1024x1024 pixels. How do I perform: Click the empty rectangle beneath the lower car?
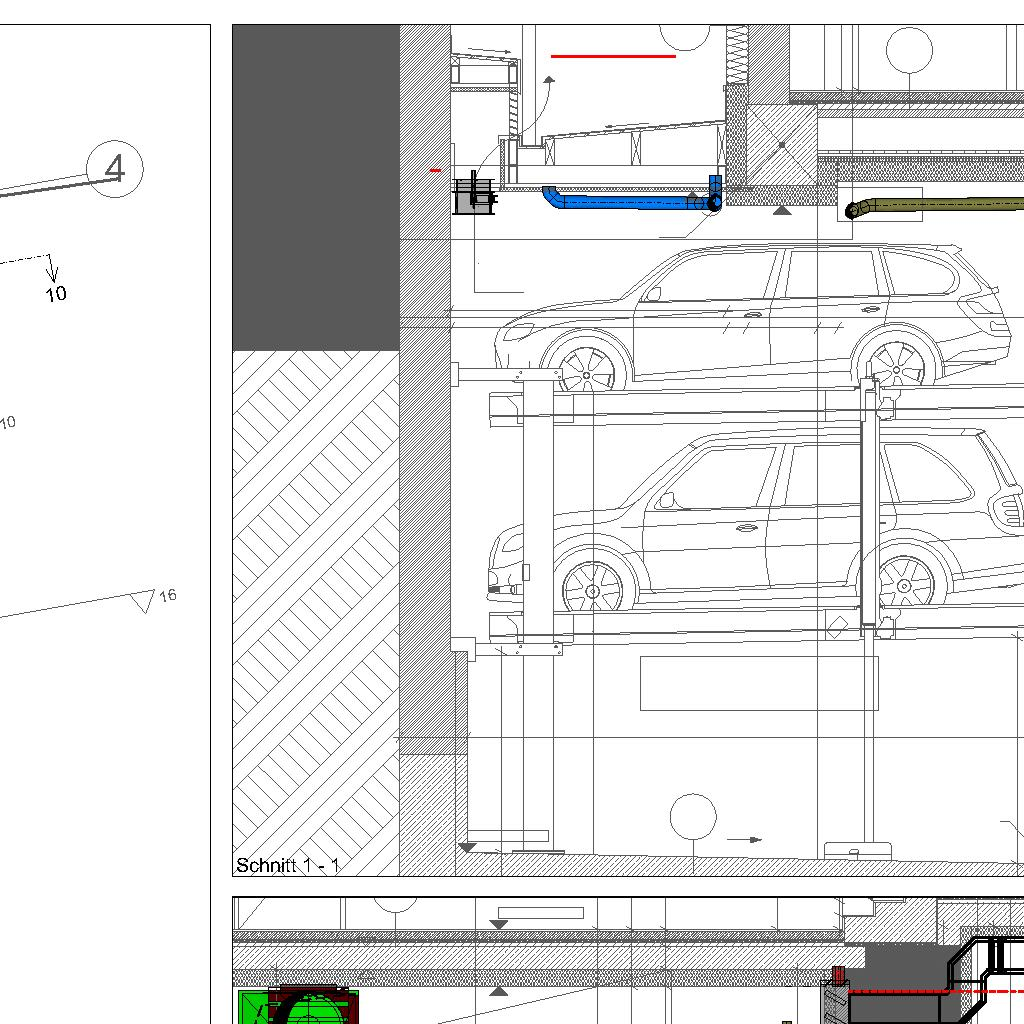758,683
